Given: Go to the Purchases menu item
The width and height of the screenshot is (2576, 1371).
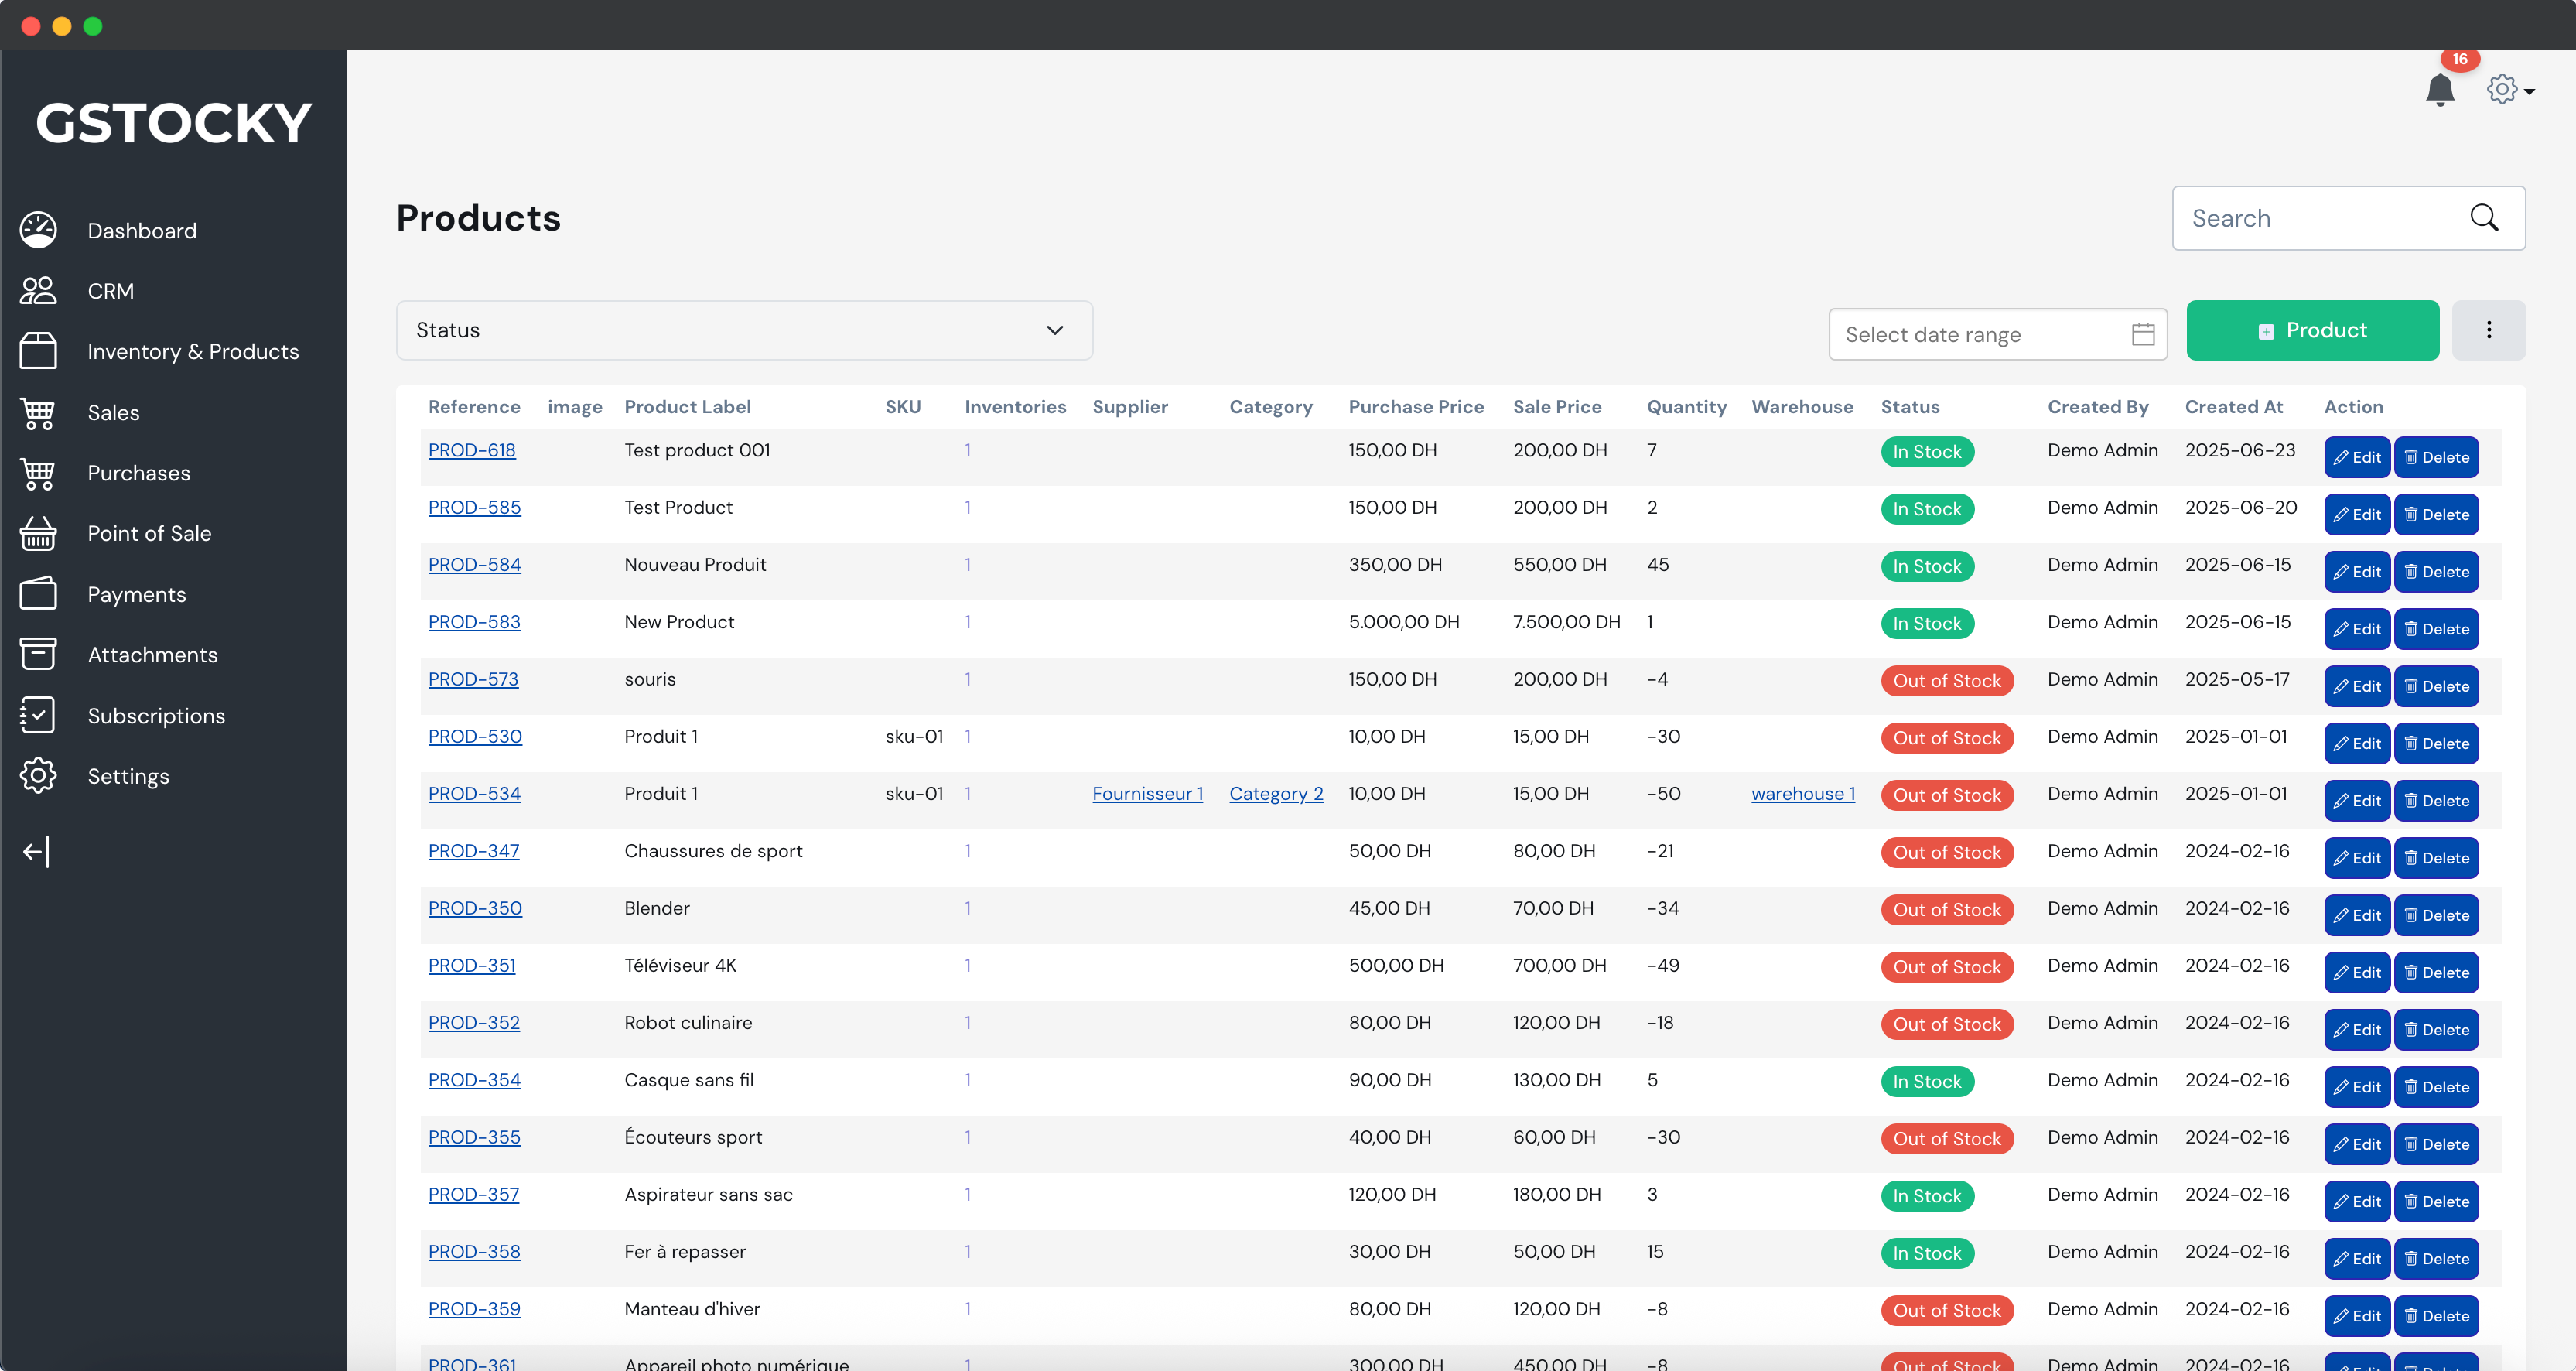Looking at the screenshot, I should click(x=138, y=473).
